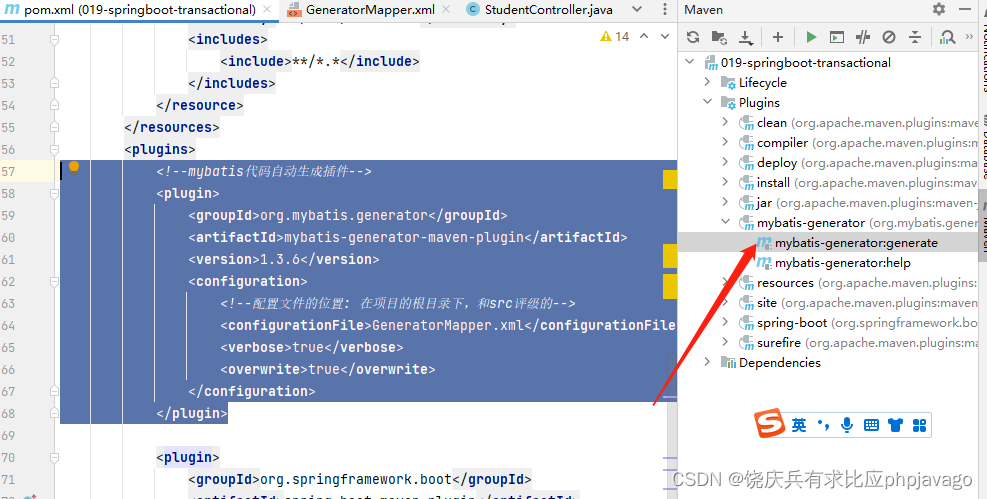This screenshot has width=987, height=499.
Task: Click yellow warning stripe beside line 62
Action: coord(670,286)
